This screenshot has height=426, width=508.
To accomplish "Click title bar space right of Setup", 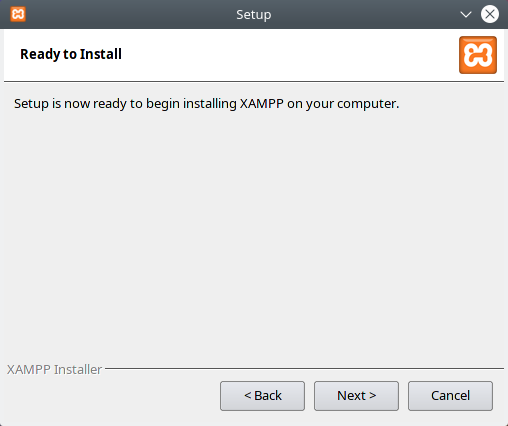I will tap(365, 14).
